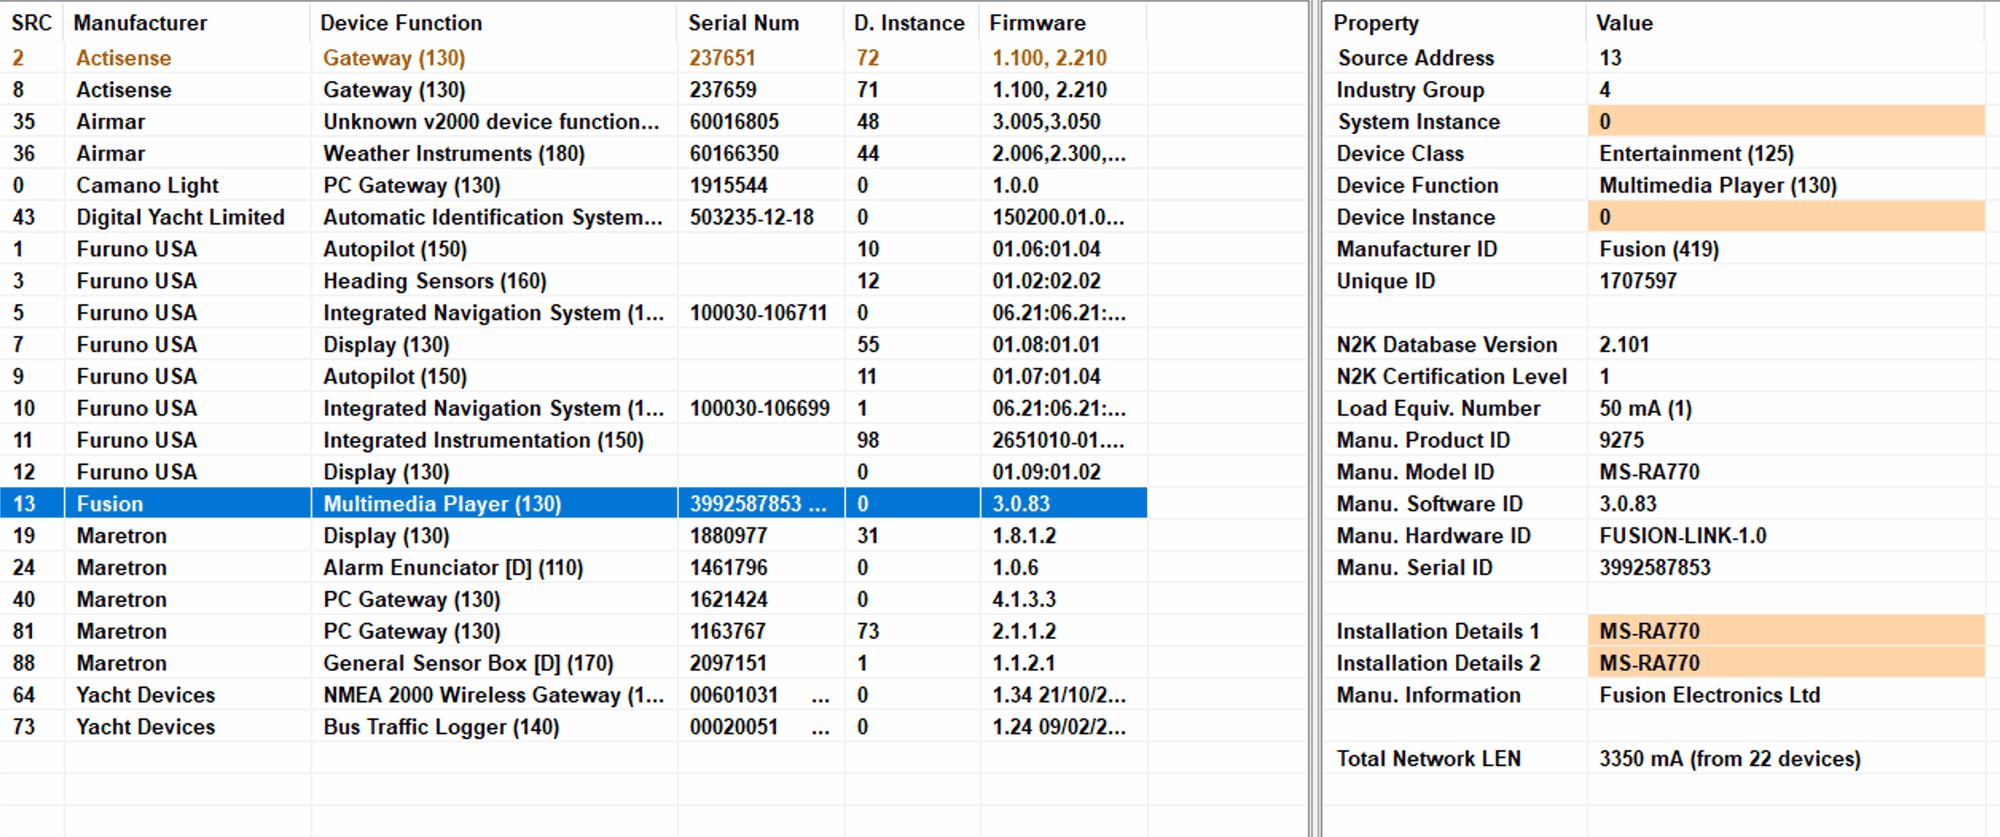
Task: Click the 503235-12-18 serial number cell
Action: pos(752,218)
